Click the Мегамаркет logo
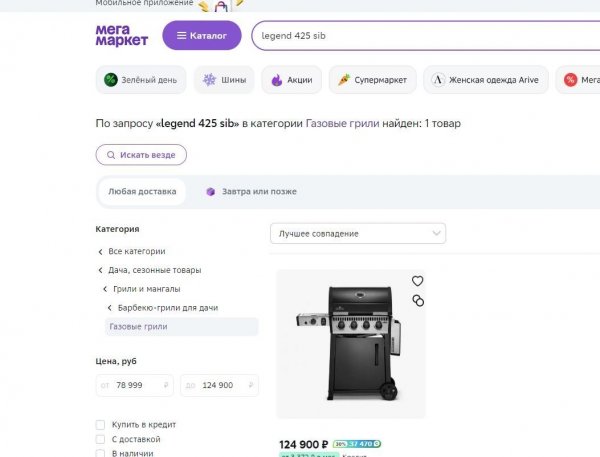 (121, 36)
